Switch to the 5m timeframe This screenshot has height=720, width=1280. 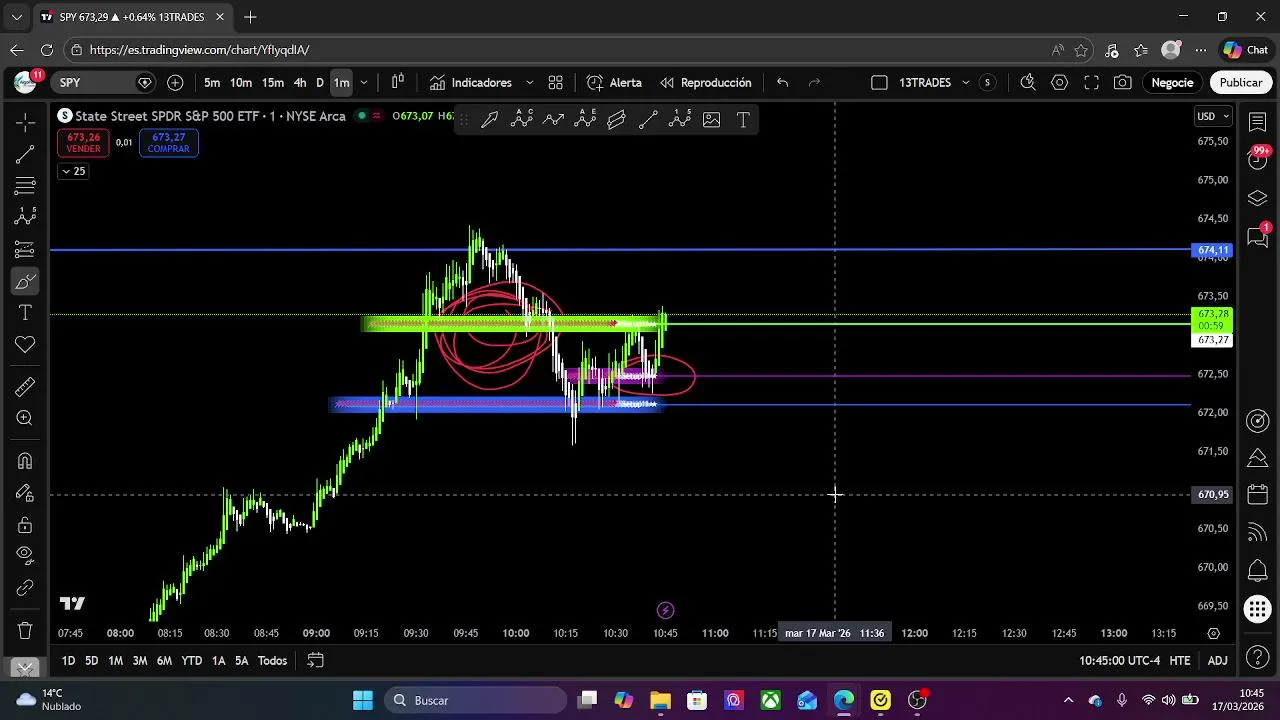coord(212,83)
